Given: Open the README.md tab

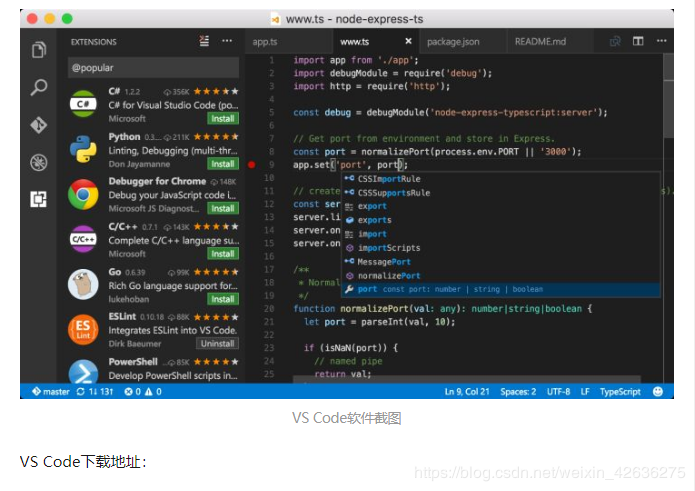Looking at the screenshot, I should (540, 42).
